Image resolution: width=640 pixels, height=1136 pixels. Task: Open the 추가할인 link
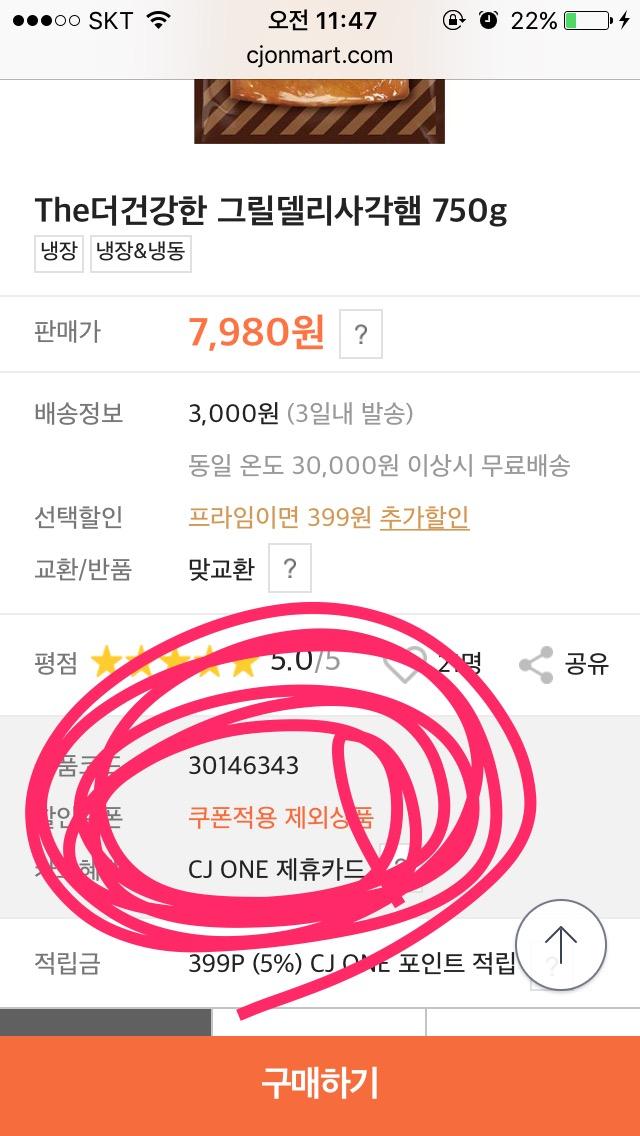pyautogui.click(x=424, y=517)
